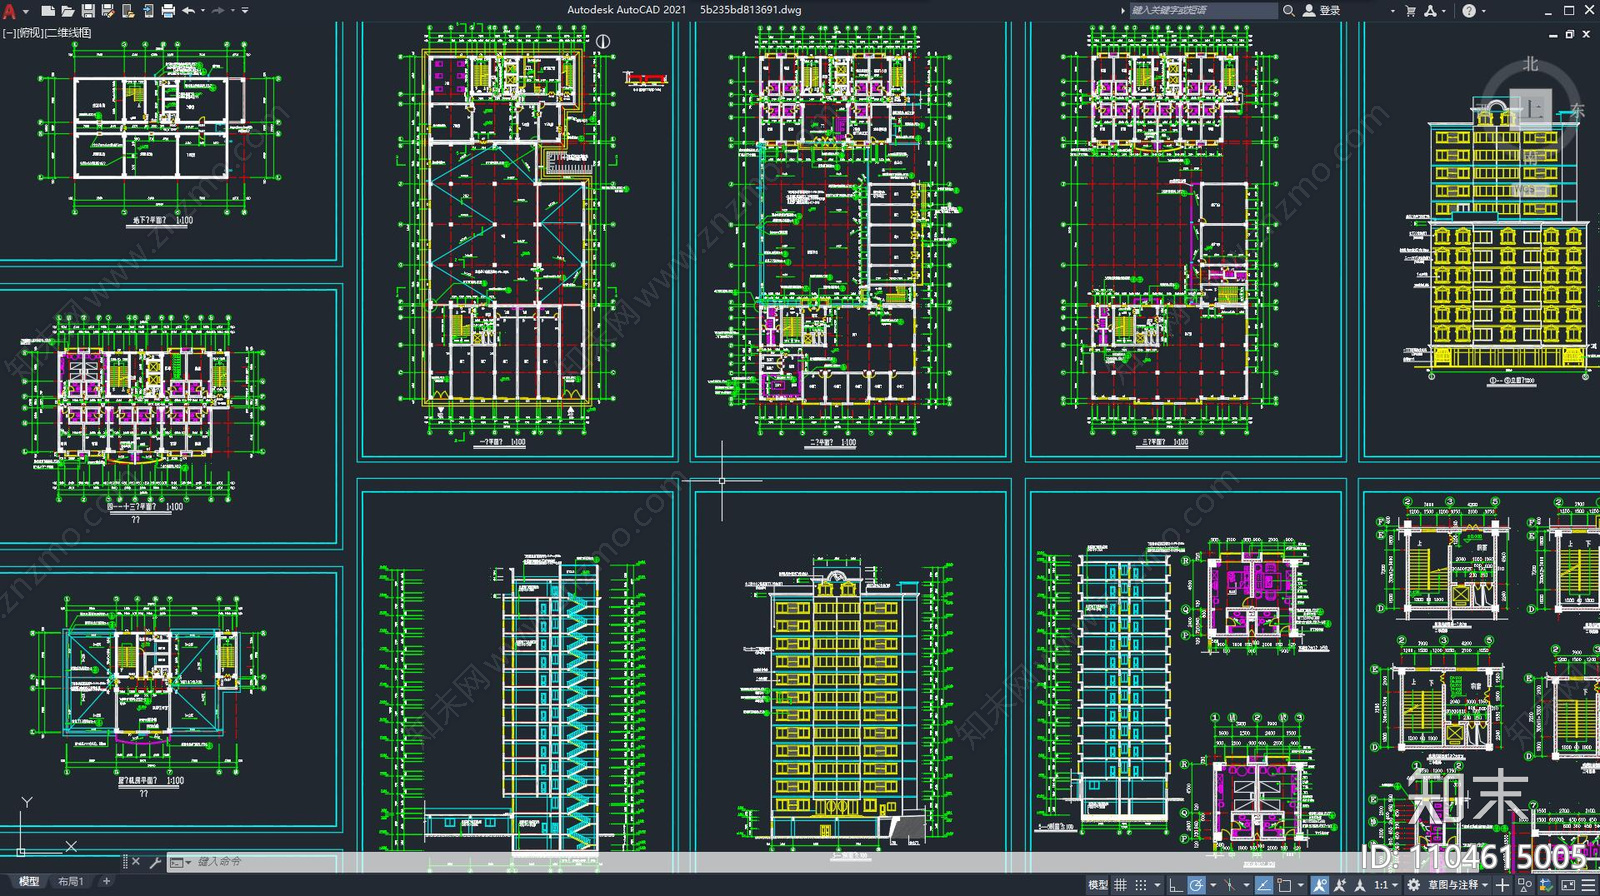1600x896 pixels.
Task: Click the annotation scale icon
Action: (x=1359, y=885)
